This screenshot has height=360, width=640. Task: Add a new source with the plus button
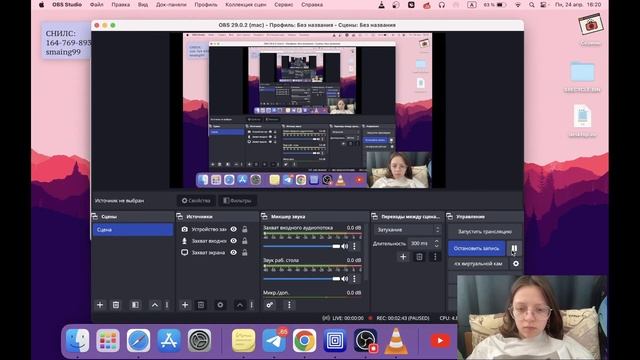[x=185, y=305]
